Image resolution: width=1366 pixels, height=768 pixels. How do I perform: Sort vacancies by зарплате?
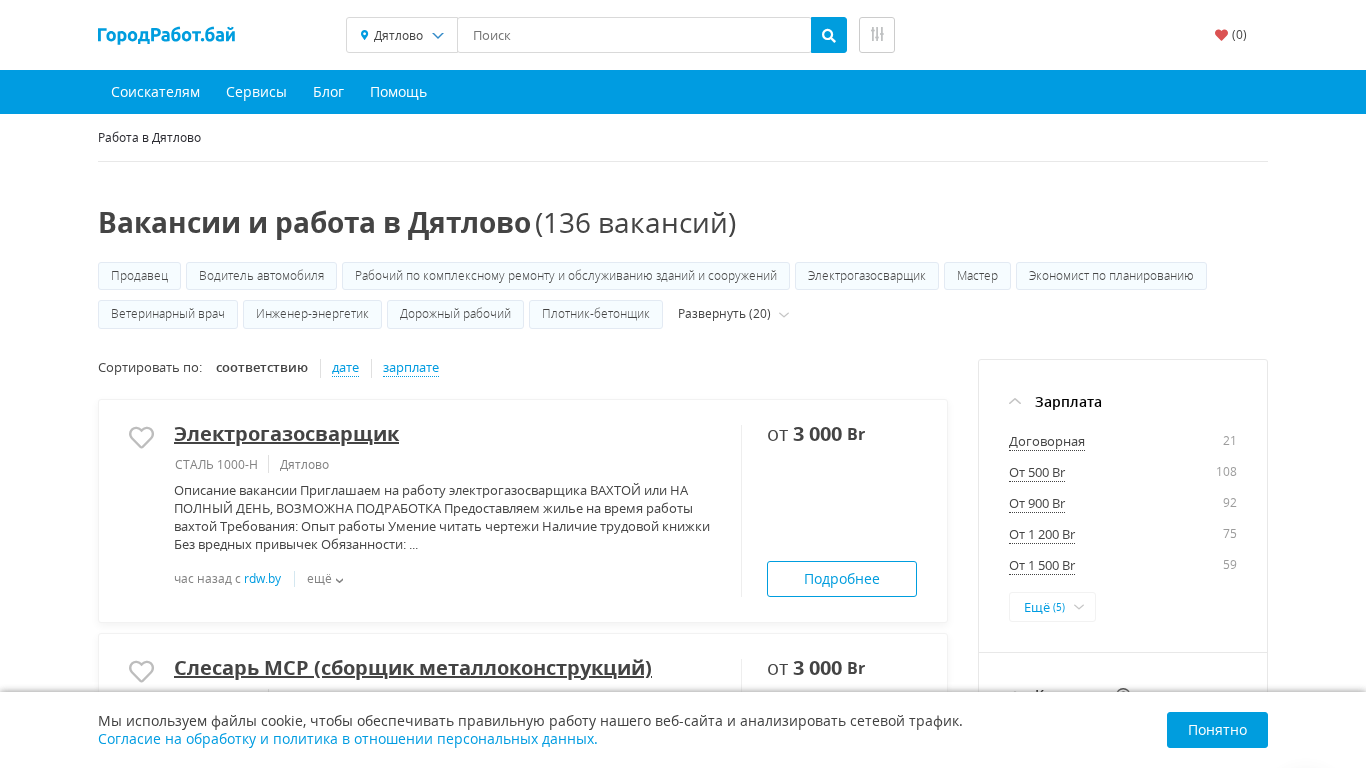coord(410,368)
